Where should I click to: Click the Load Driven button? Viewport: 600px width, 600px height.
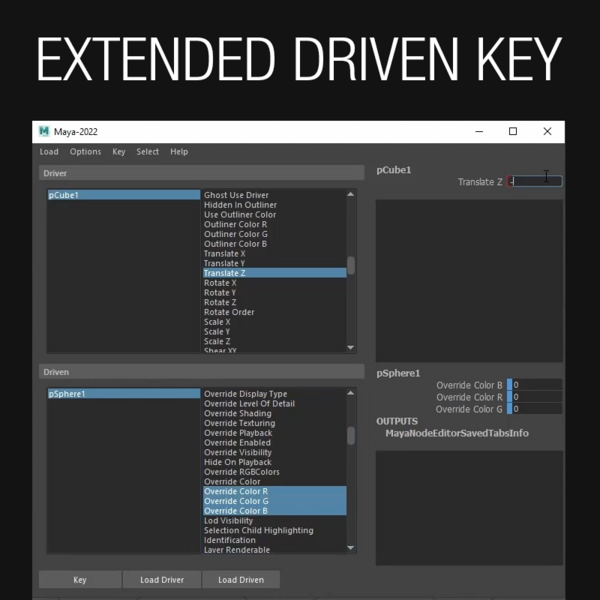[241, 579]
